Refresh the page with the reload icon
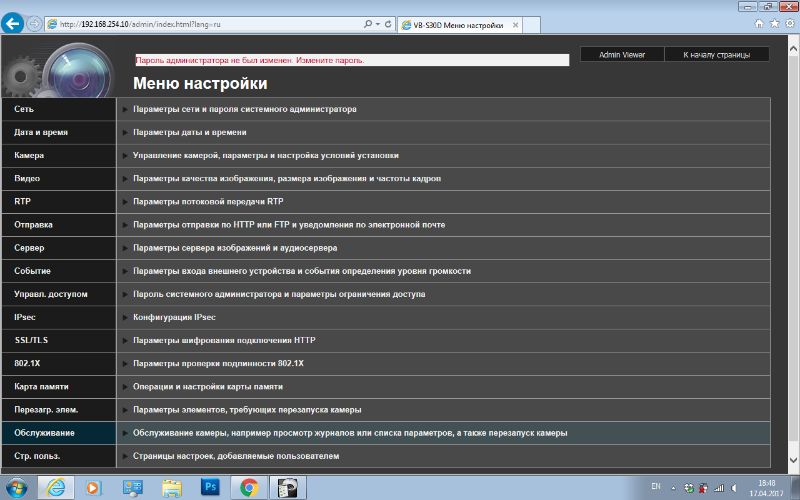 [388, 24]
